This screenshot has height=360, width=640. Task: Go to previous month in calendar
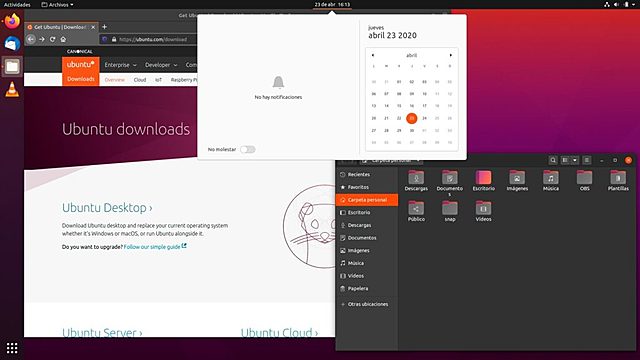[x=373, y=55]
